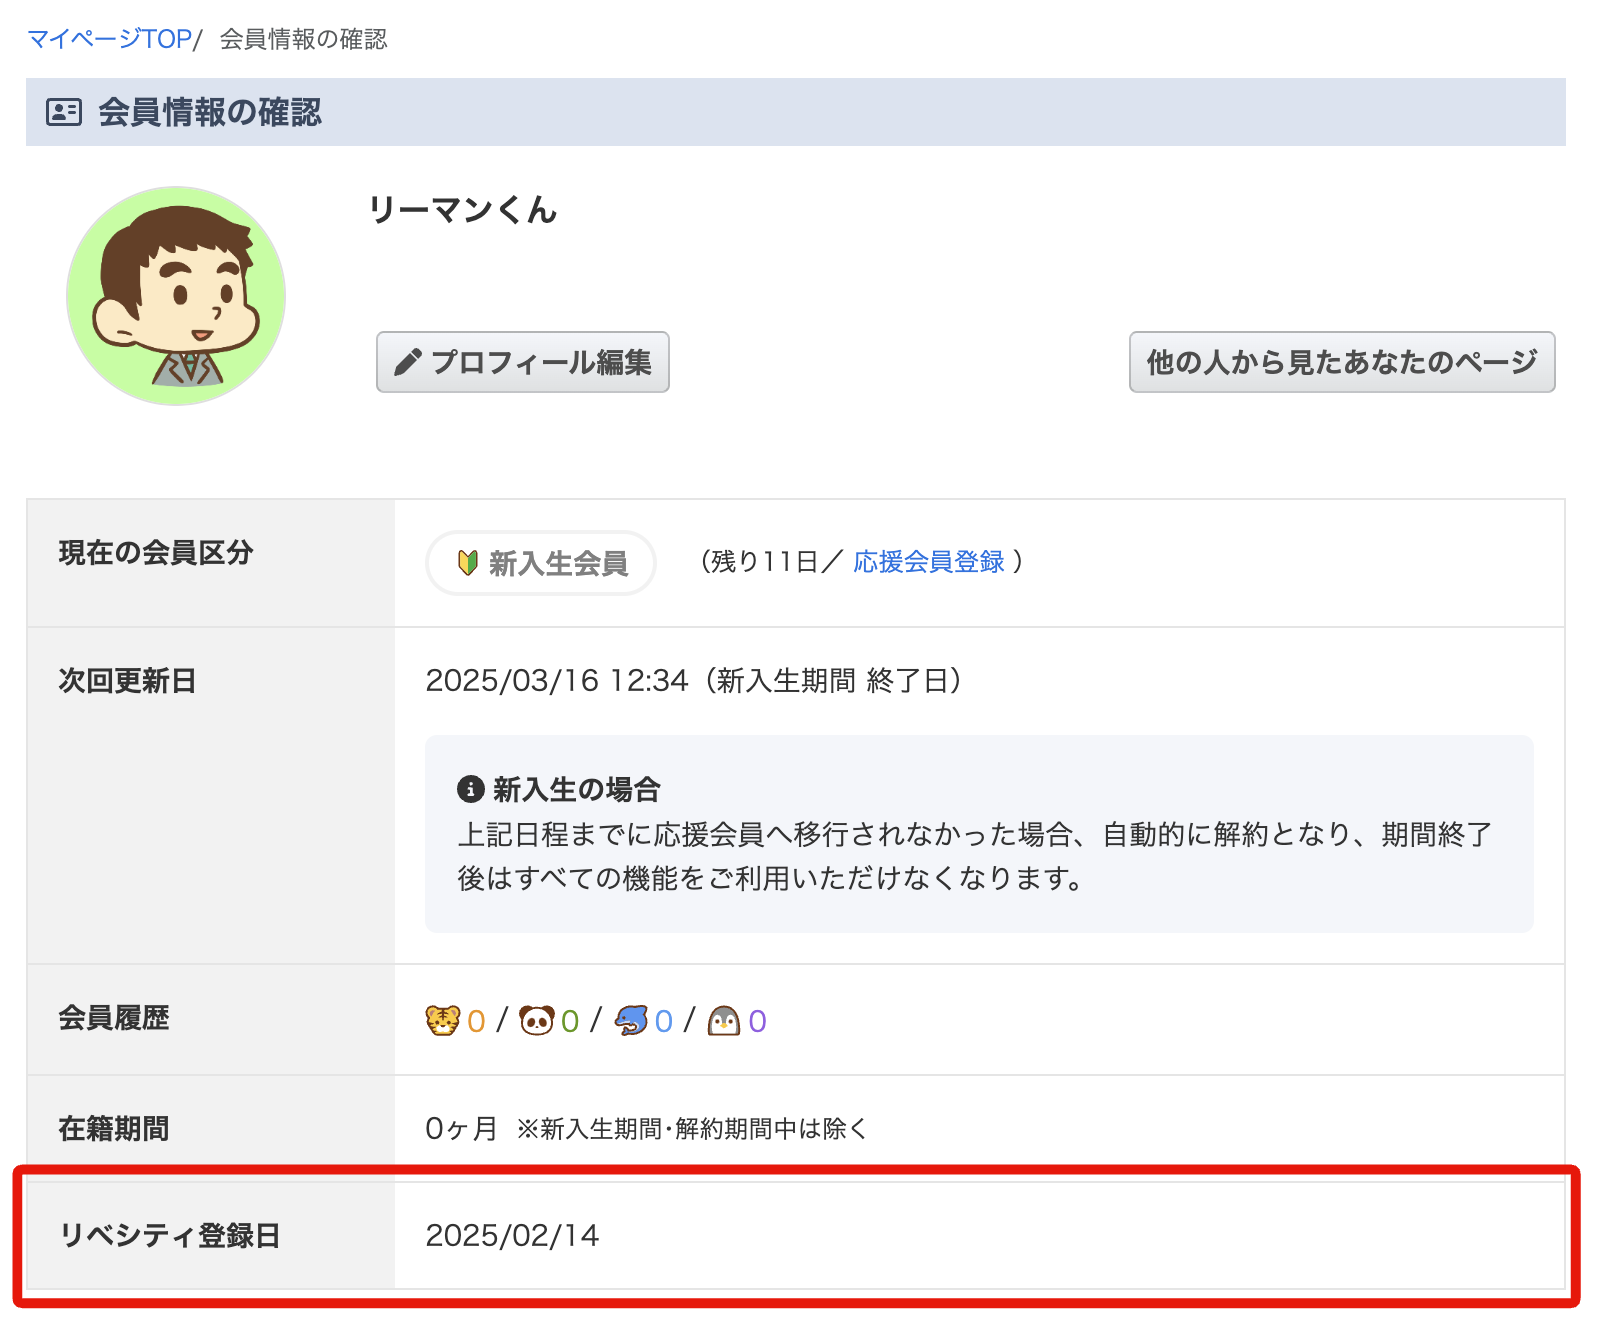Image resolution: width=1598 pixels, height=1328 pixels.
Task: Open the プロフィール編集 button
Action: pyautogui.click(x=522, y=362)
